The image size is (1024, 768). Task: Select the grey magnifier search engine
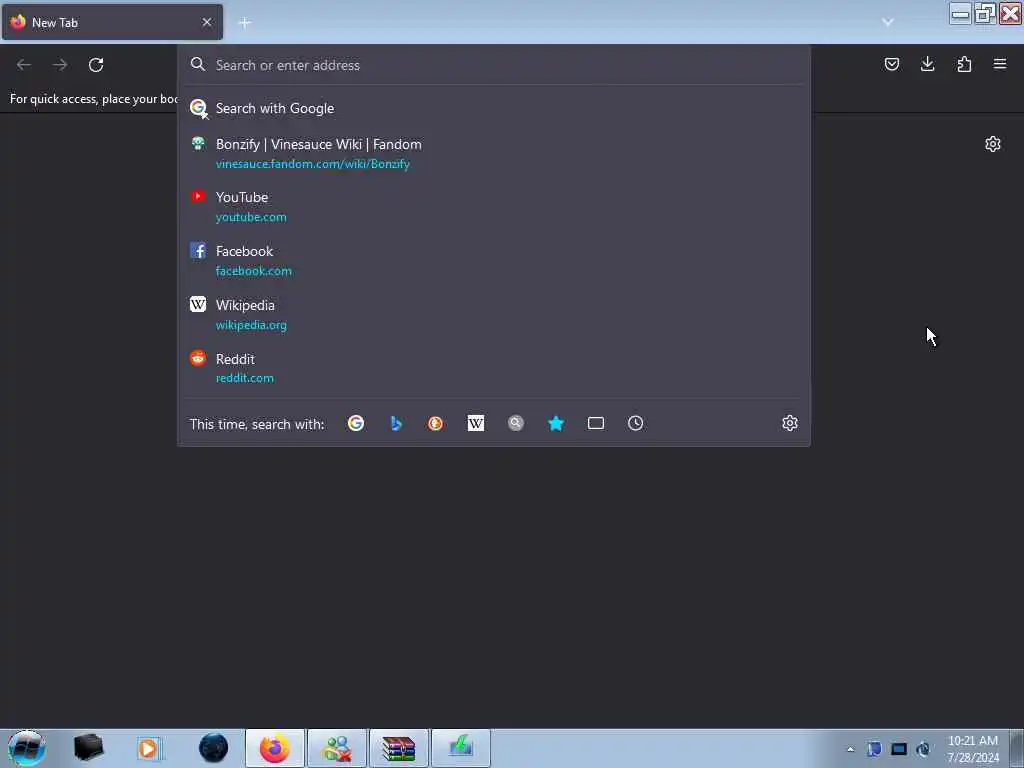516,423
